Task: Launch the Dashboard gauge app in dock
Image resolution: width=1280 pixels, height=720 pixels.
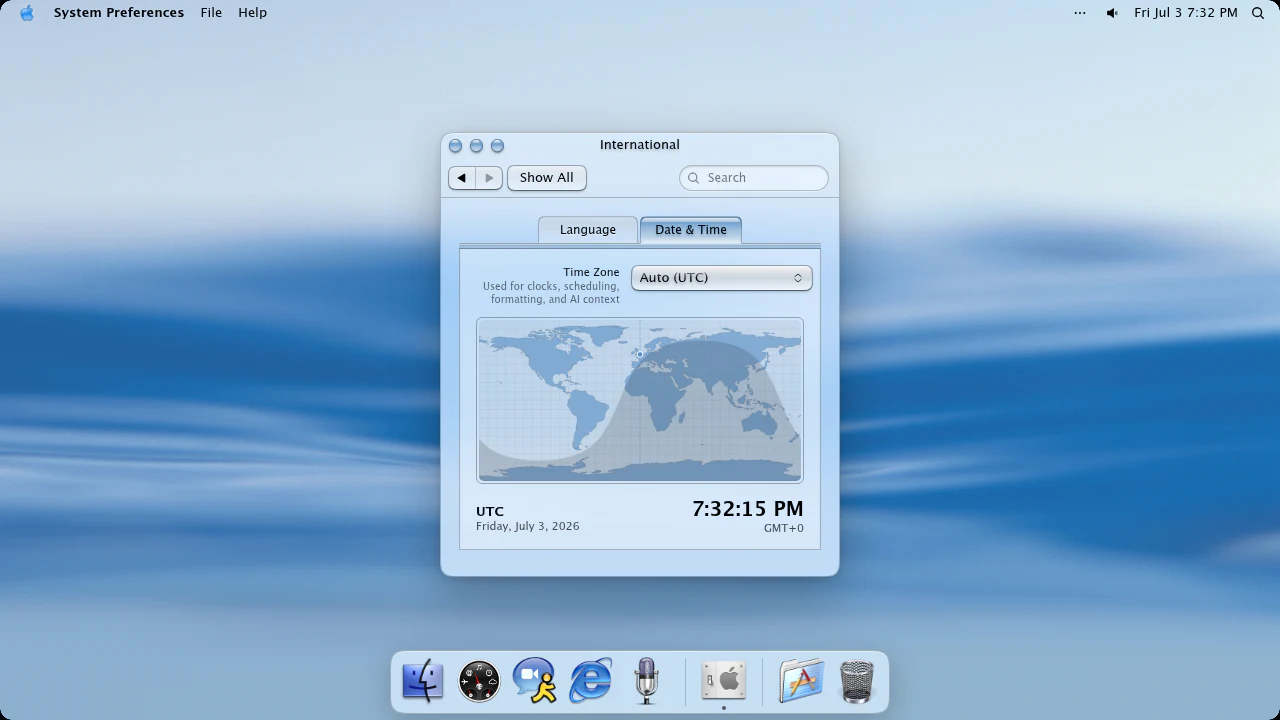Action: click(x=479, y=681)
